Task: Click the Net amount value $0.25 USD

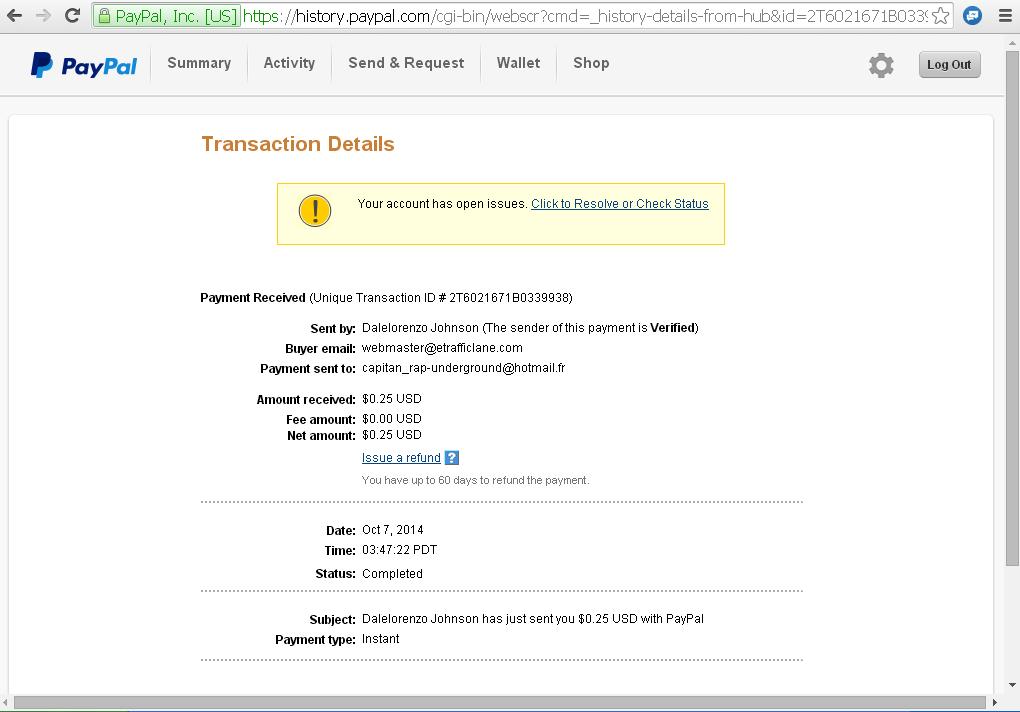Action: (392, 435)
